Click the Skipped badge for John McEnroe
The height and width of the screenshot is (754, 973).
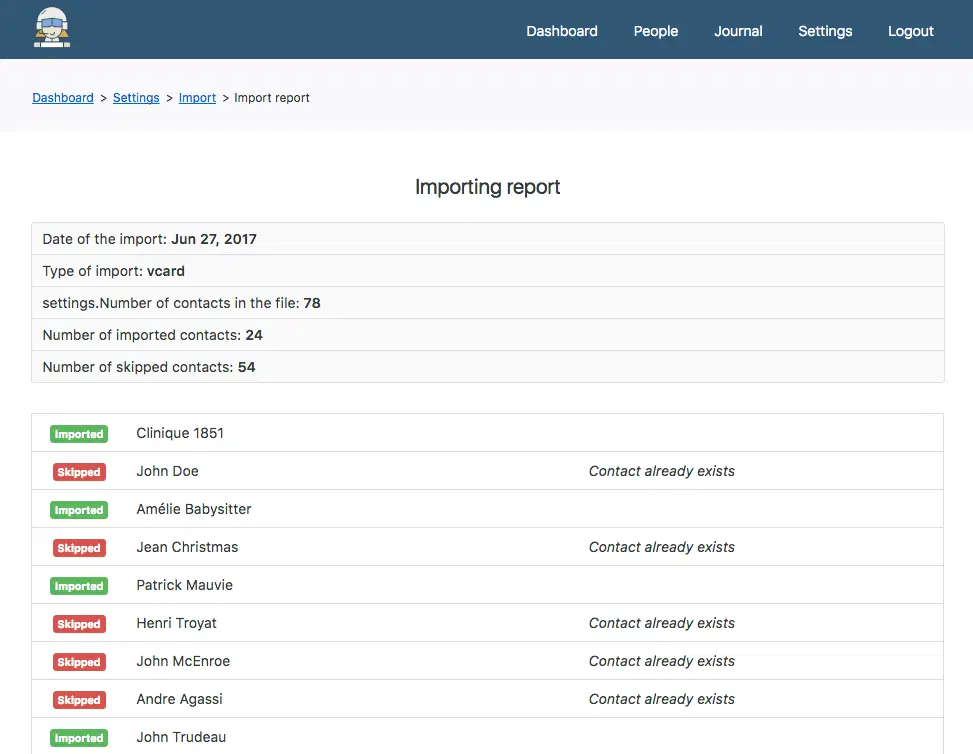[x=79, y=662]
